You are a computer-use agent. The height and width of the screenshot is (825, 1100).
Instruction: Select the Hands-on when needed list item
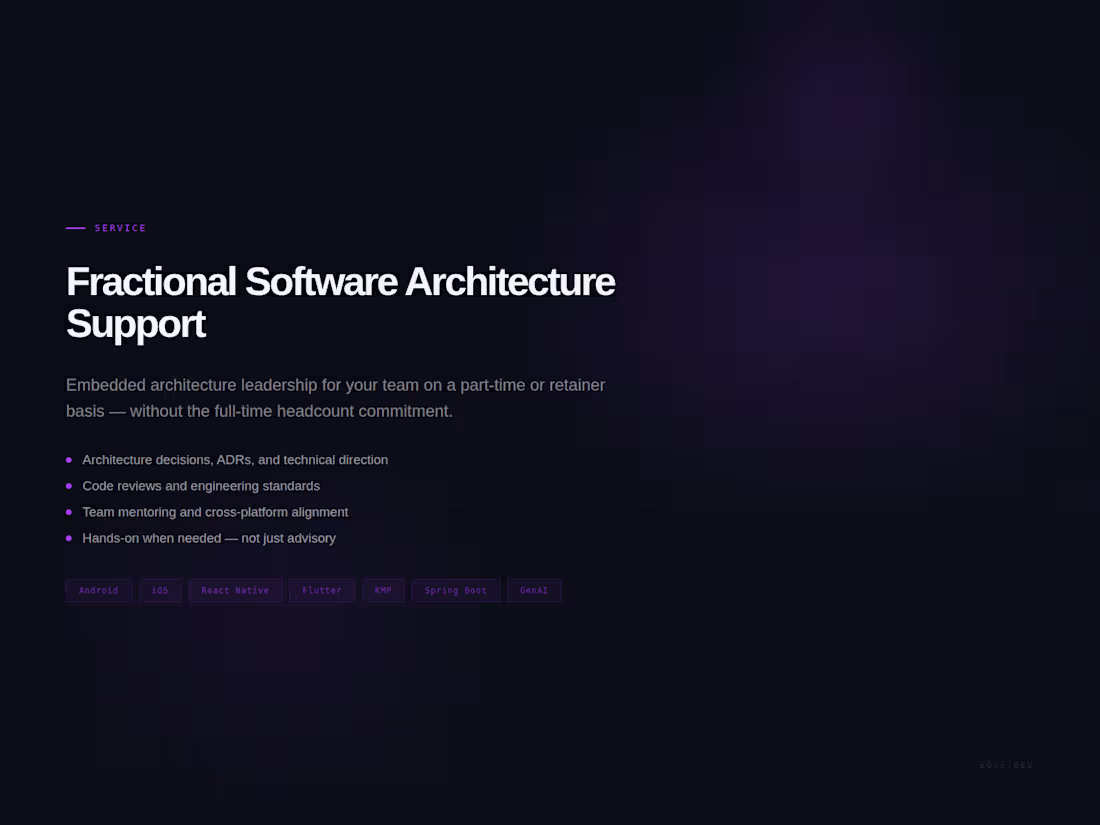tap(209, 538)
